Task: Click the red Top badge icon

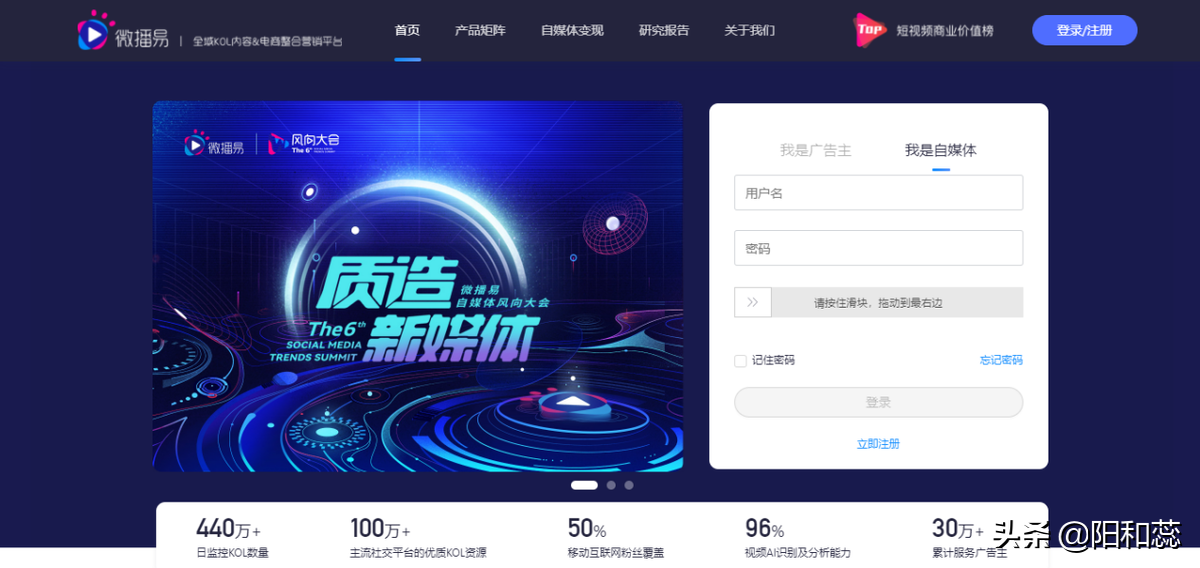Action: point(869,30)
